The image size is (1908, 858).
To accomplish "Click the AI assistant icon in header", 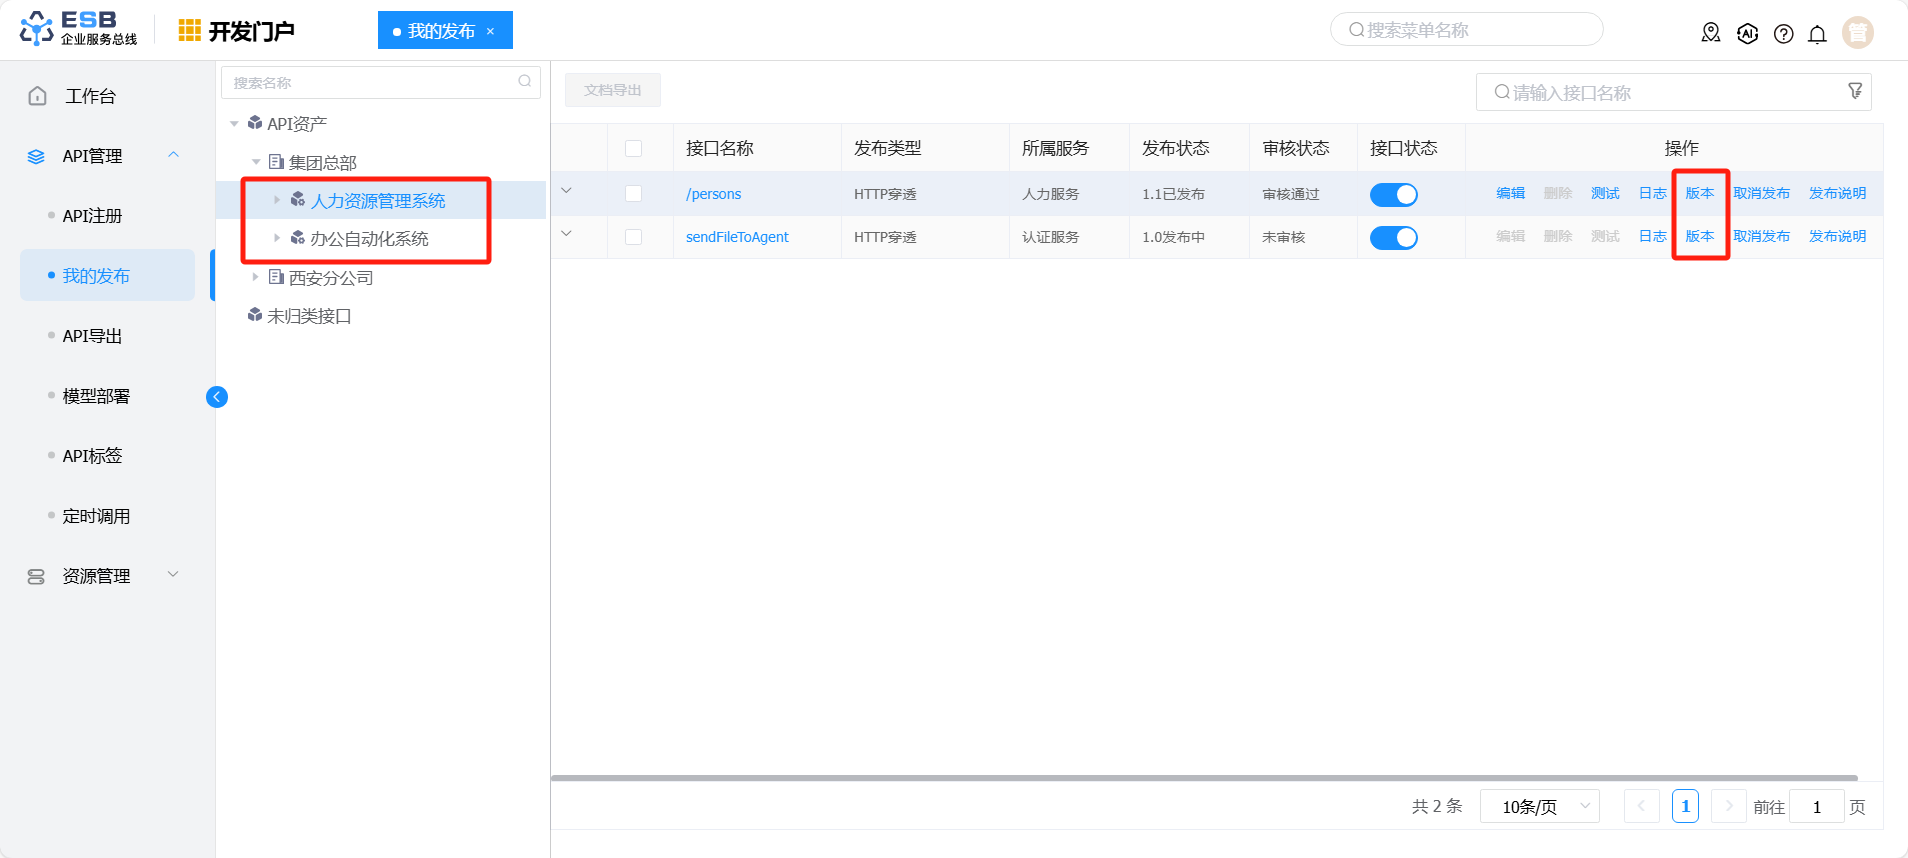I will point(1747,34).
